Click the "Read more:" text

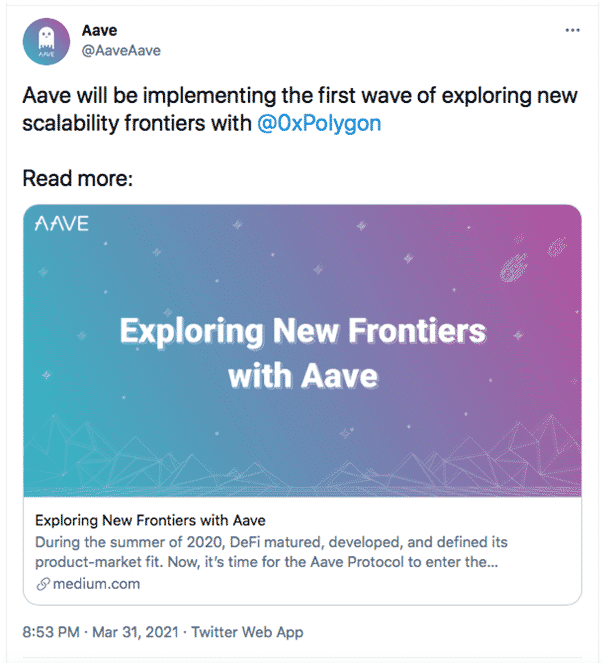(78, 180)
